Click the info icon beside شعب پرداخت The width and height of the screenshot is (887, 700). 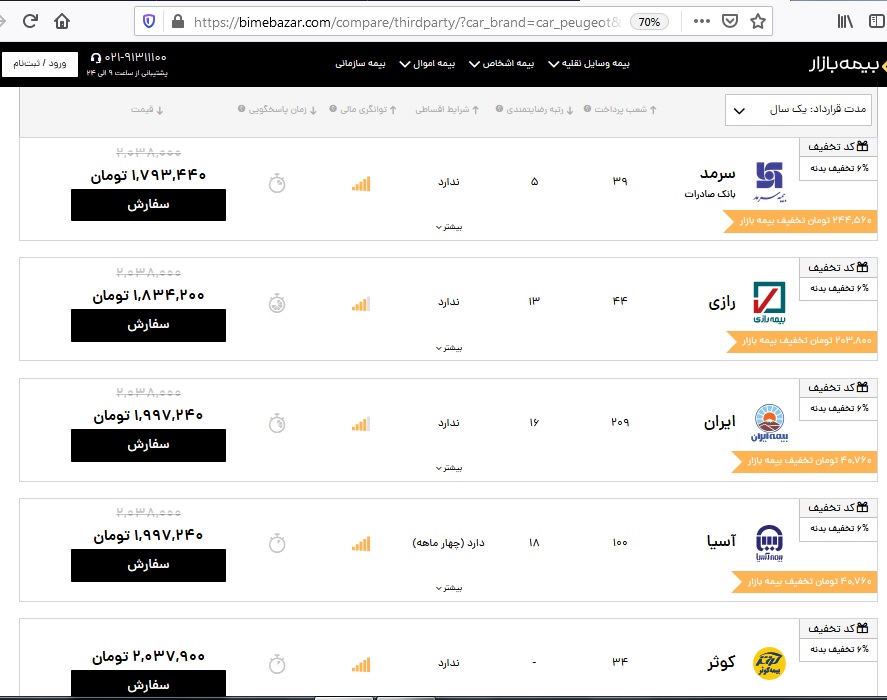[x=588, y=109]
